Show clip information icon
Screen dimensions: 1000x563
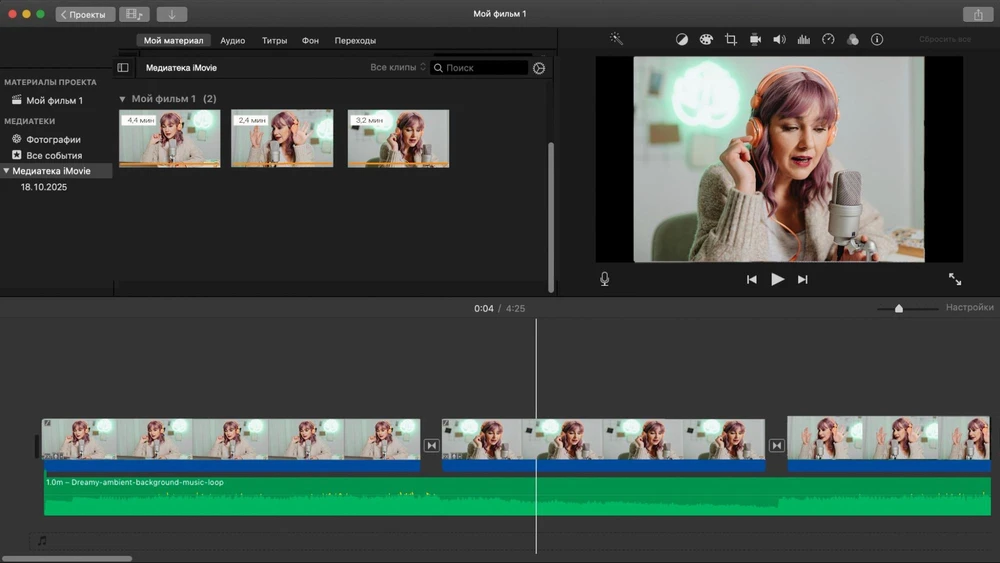click(877, 40)
